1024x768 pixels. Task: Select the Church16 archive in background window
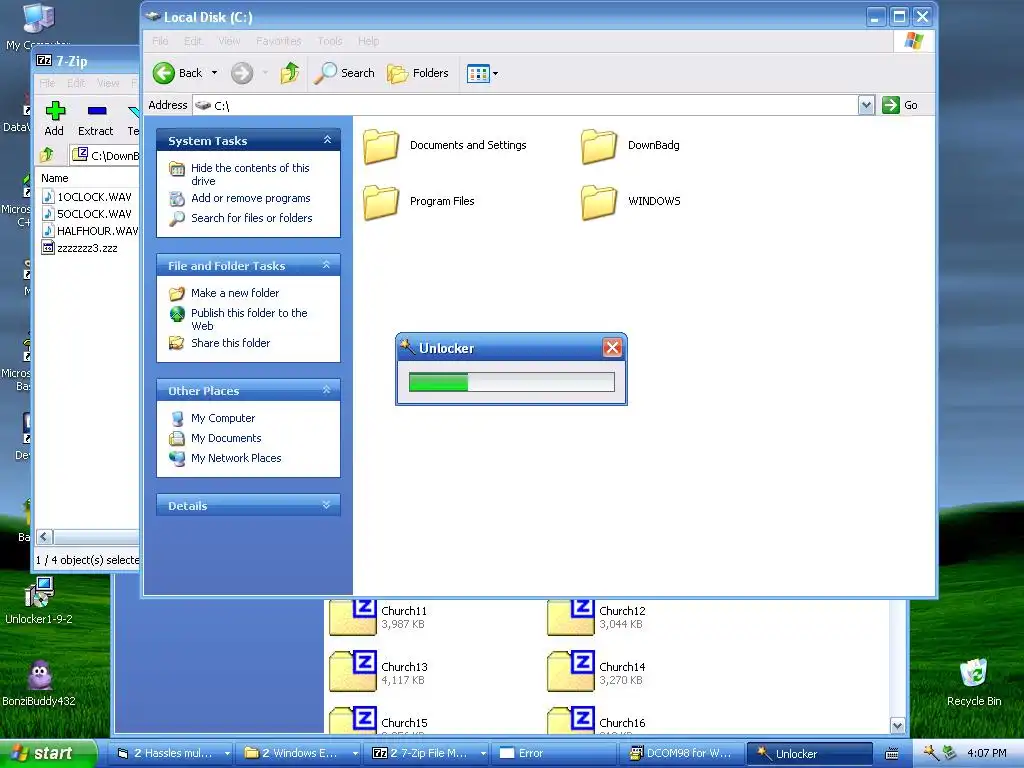point(597,721)
